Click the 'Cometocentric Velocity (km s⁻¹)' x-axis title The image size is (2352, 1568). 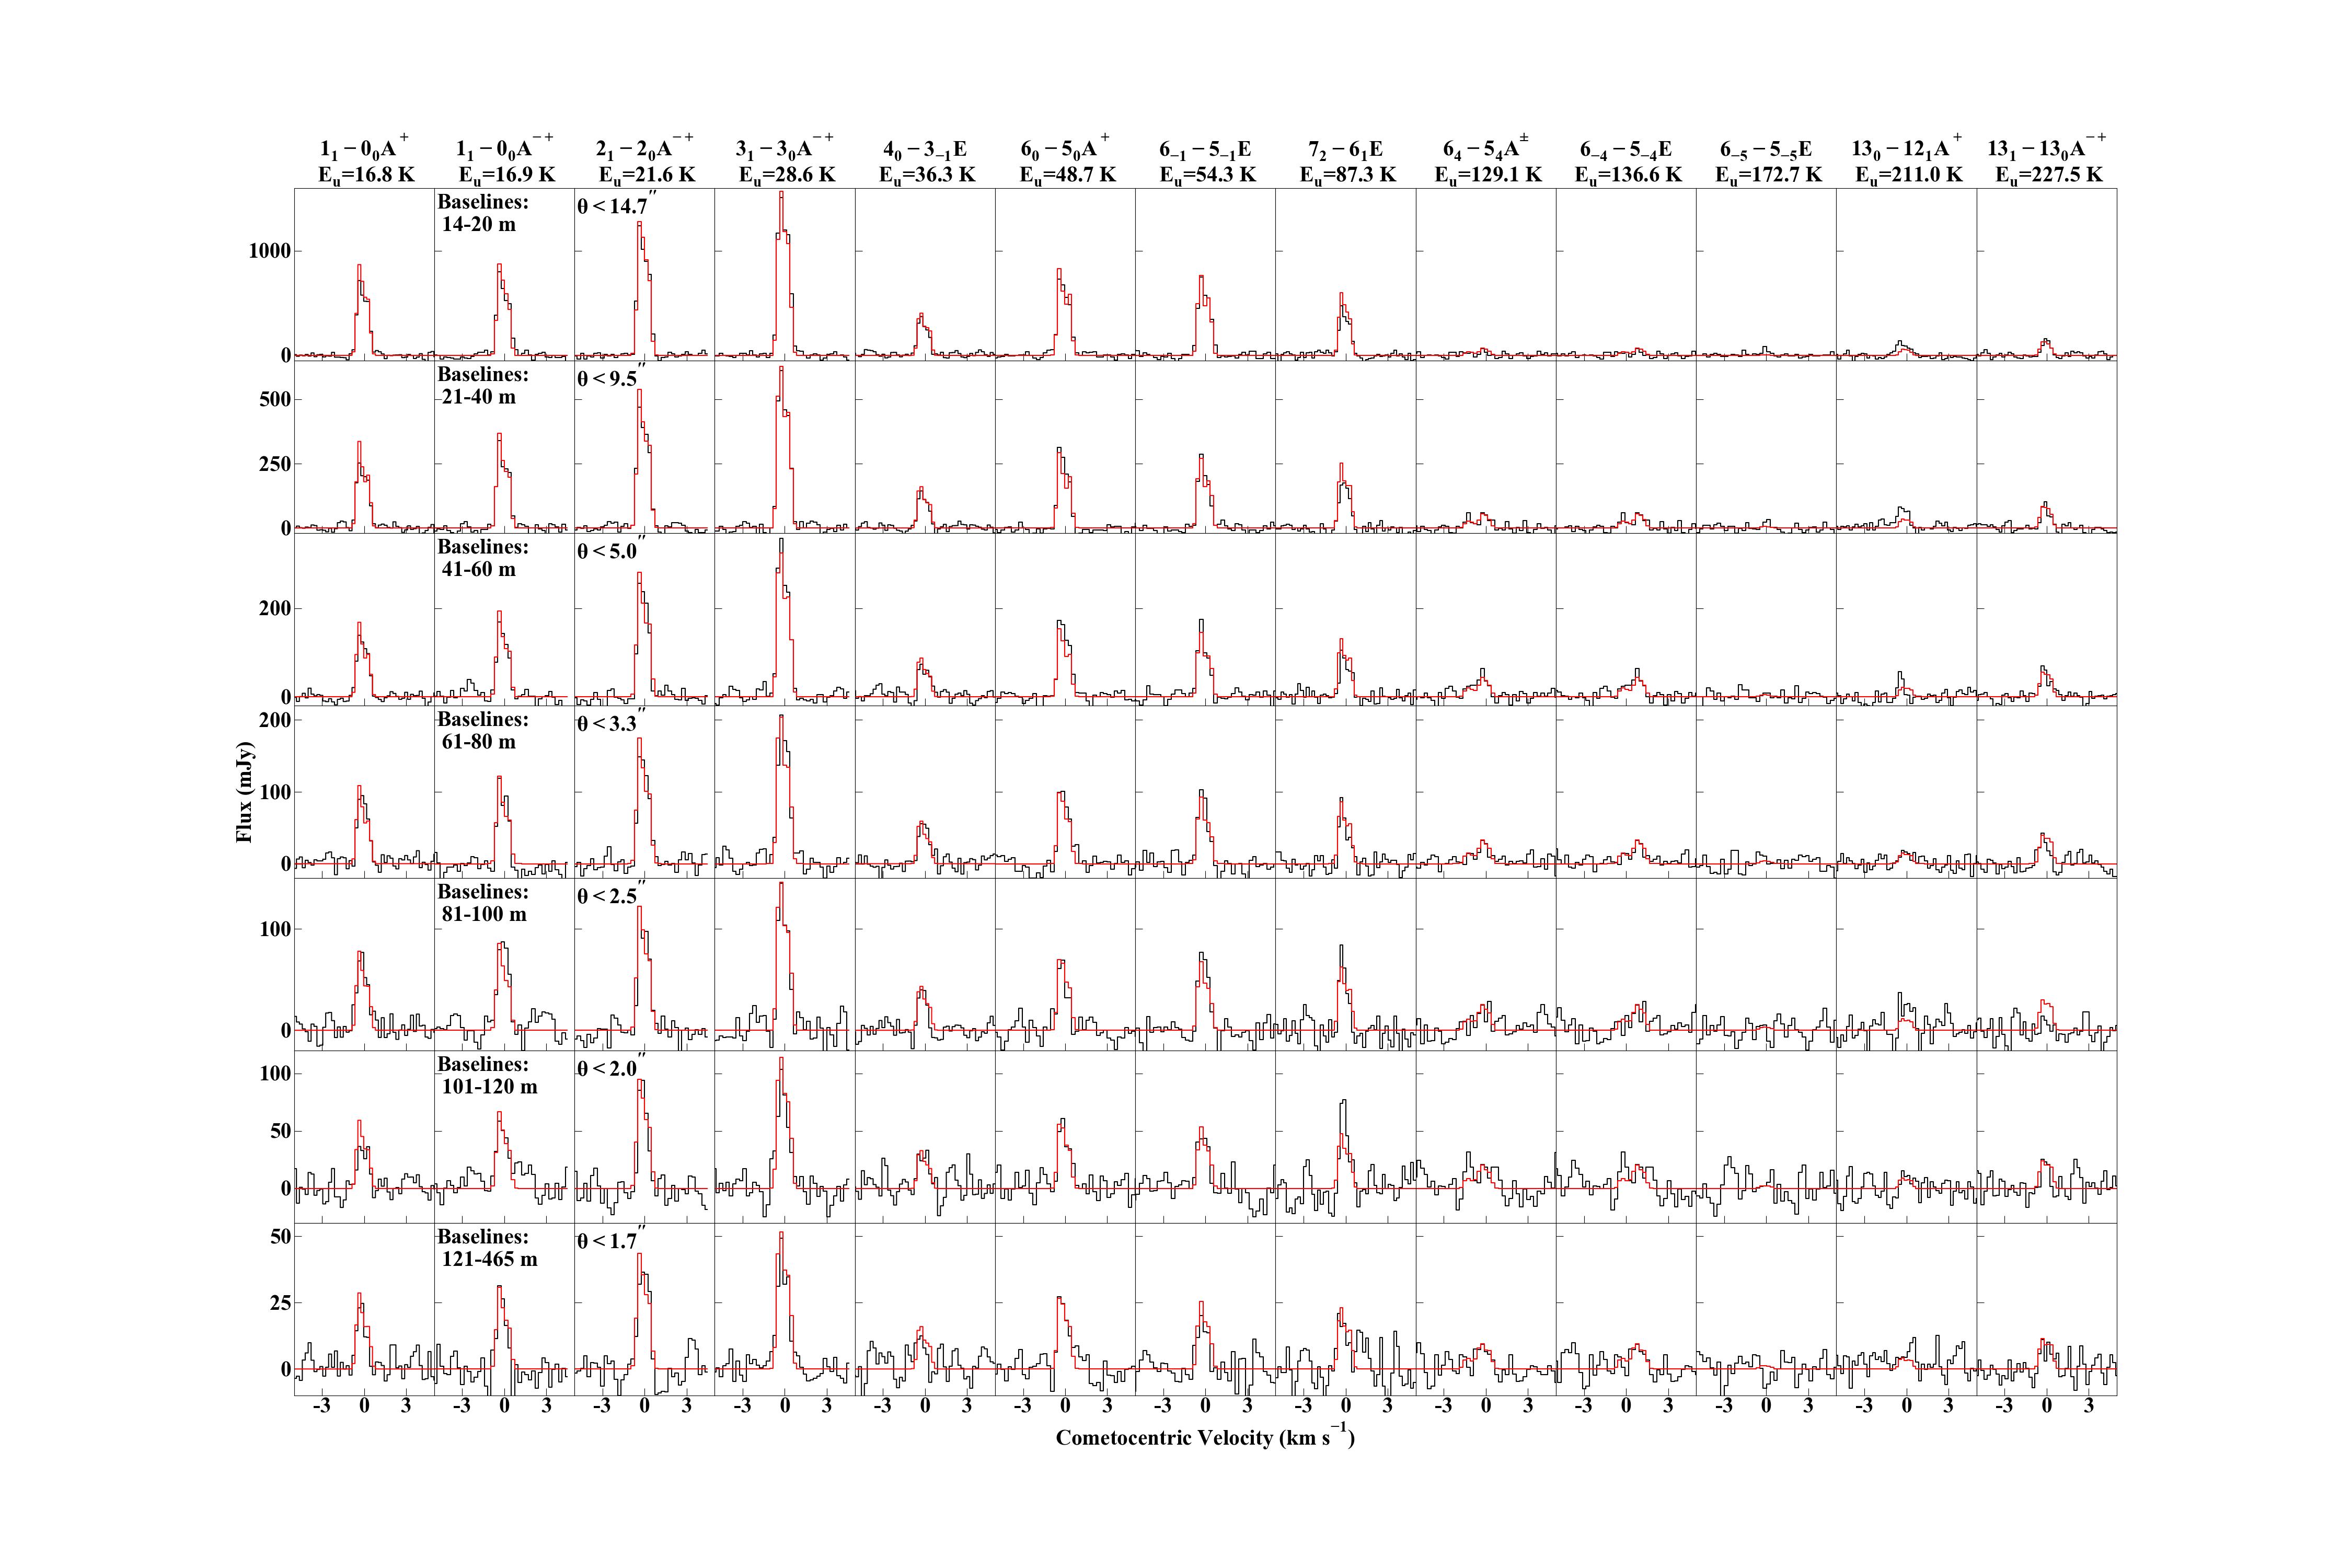point(1204,1438)
